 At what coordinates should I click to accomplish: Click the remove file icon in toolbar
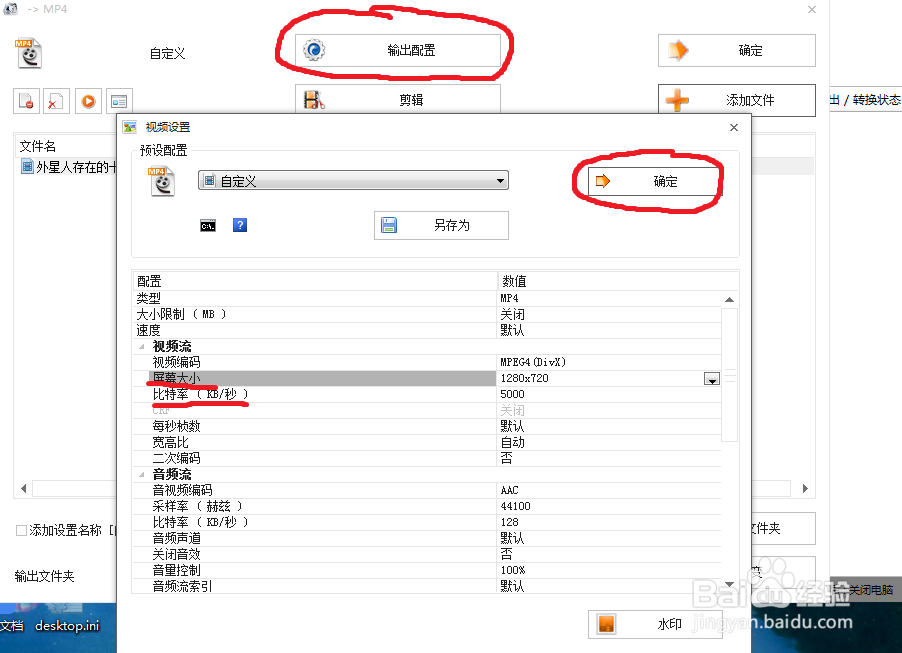[25, 101]
